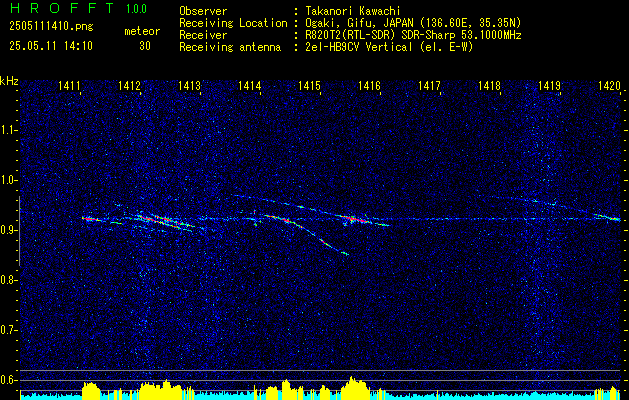Click time marker 1415

pos(309,85)
